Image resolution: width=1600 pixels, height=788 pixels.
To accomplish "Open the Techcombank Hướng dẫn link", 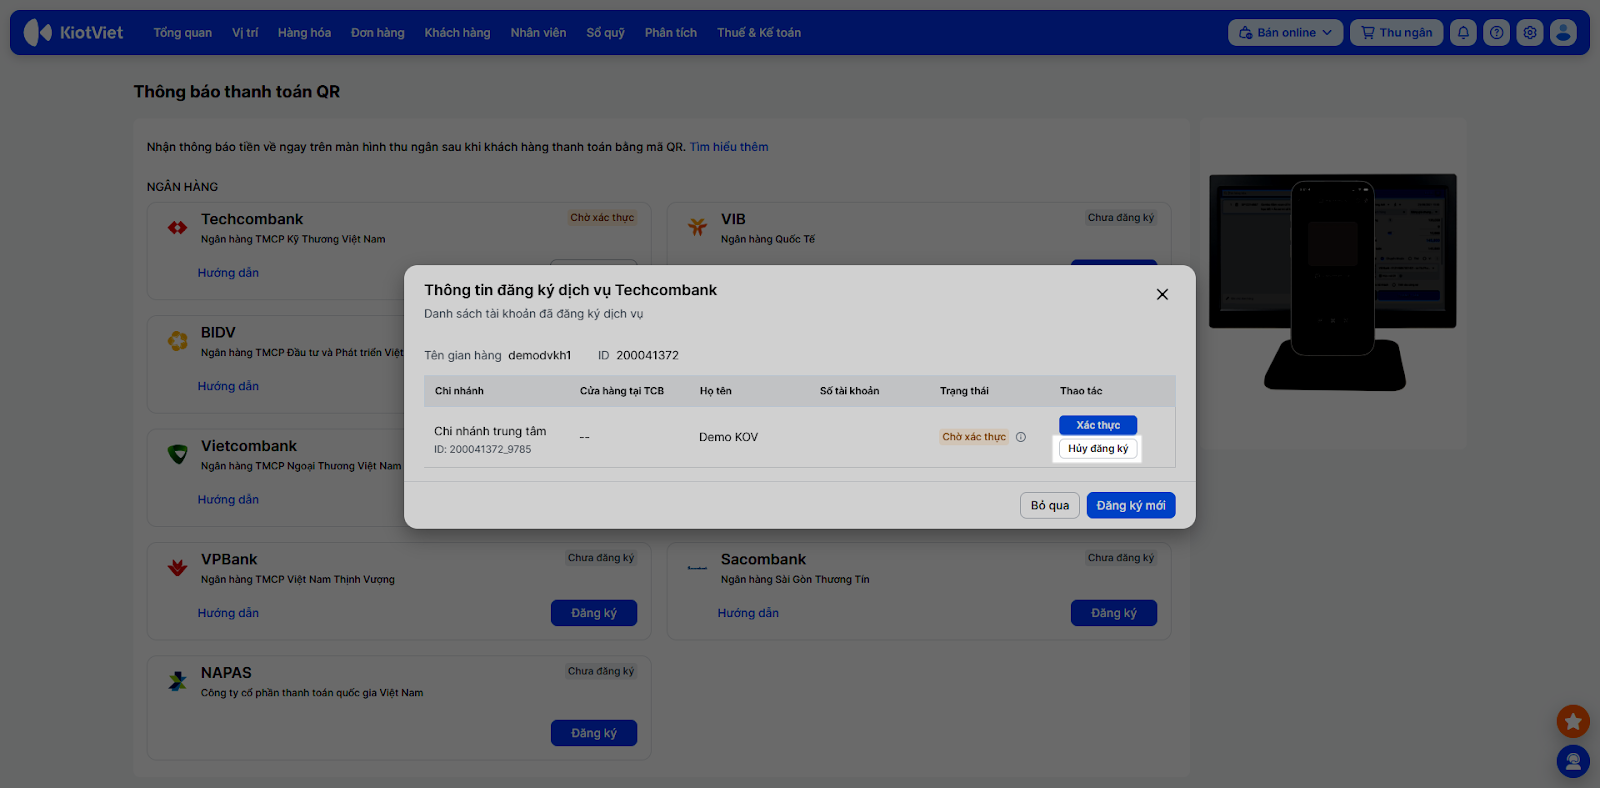I will [228, 273].
